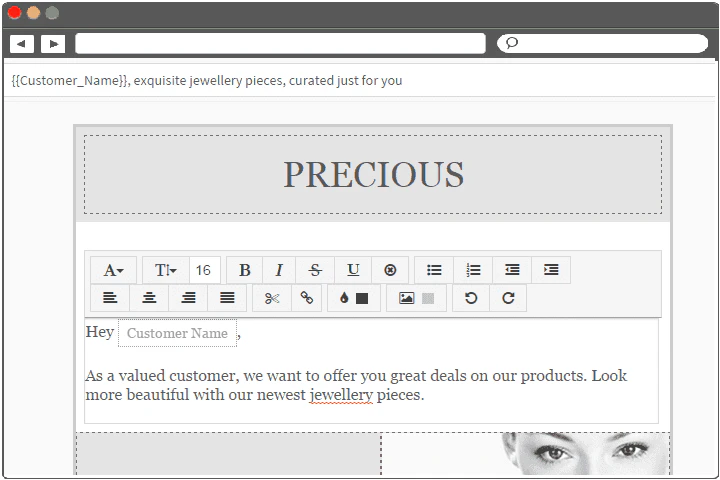Select the woman's face image block
720x480 pixels.
525,454
